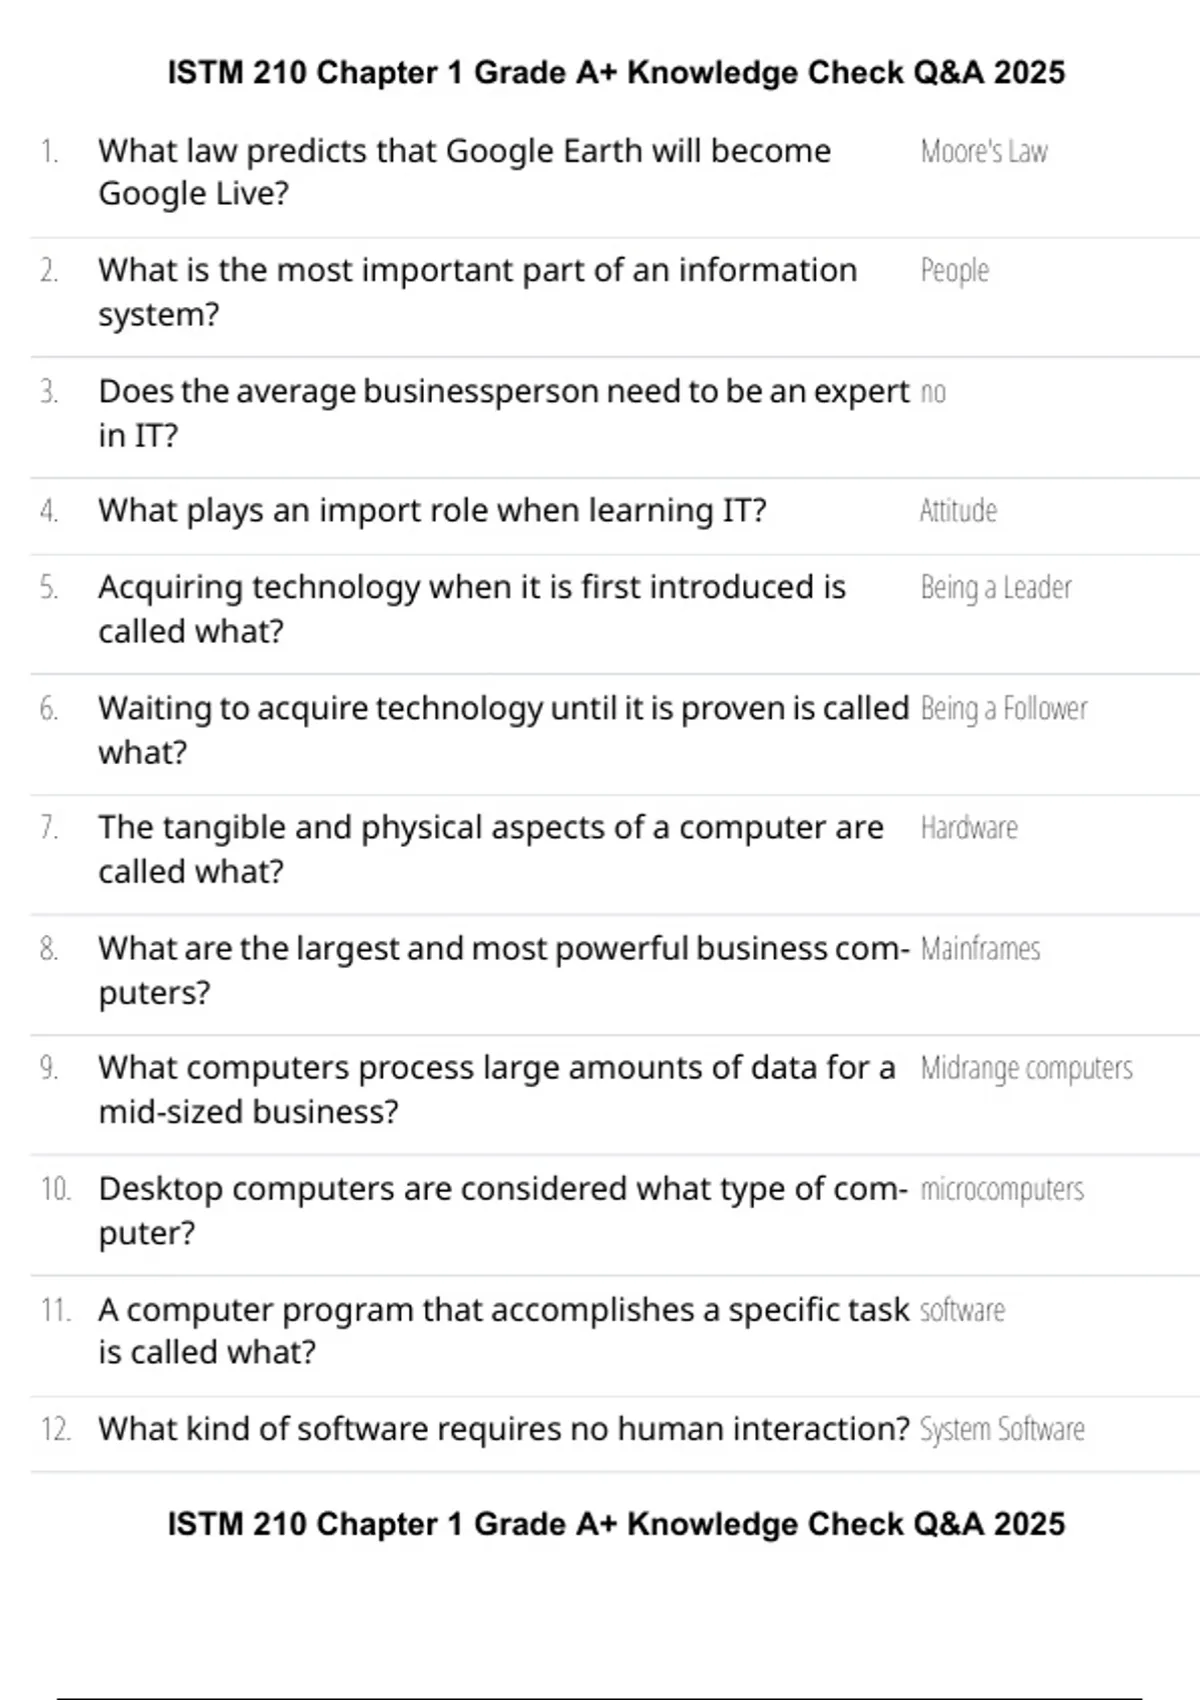Select the answer Attitude
The image size is (1200, 1700).
pyautogui.click(x=958, y=511)
